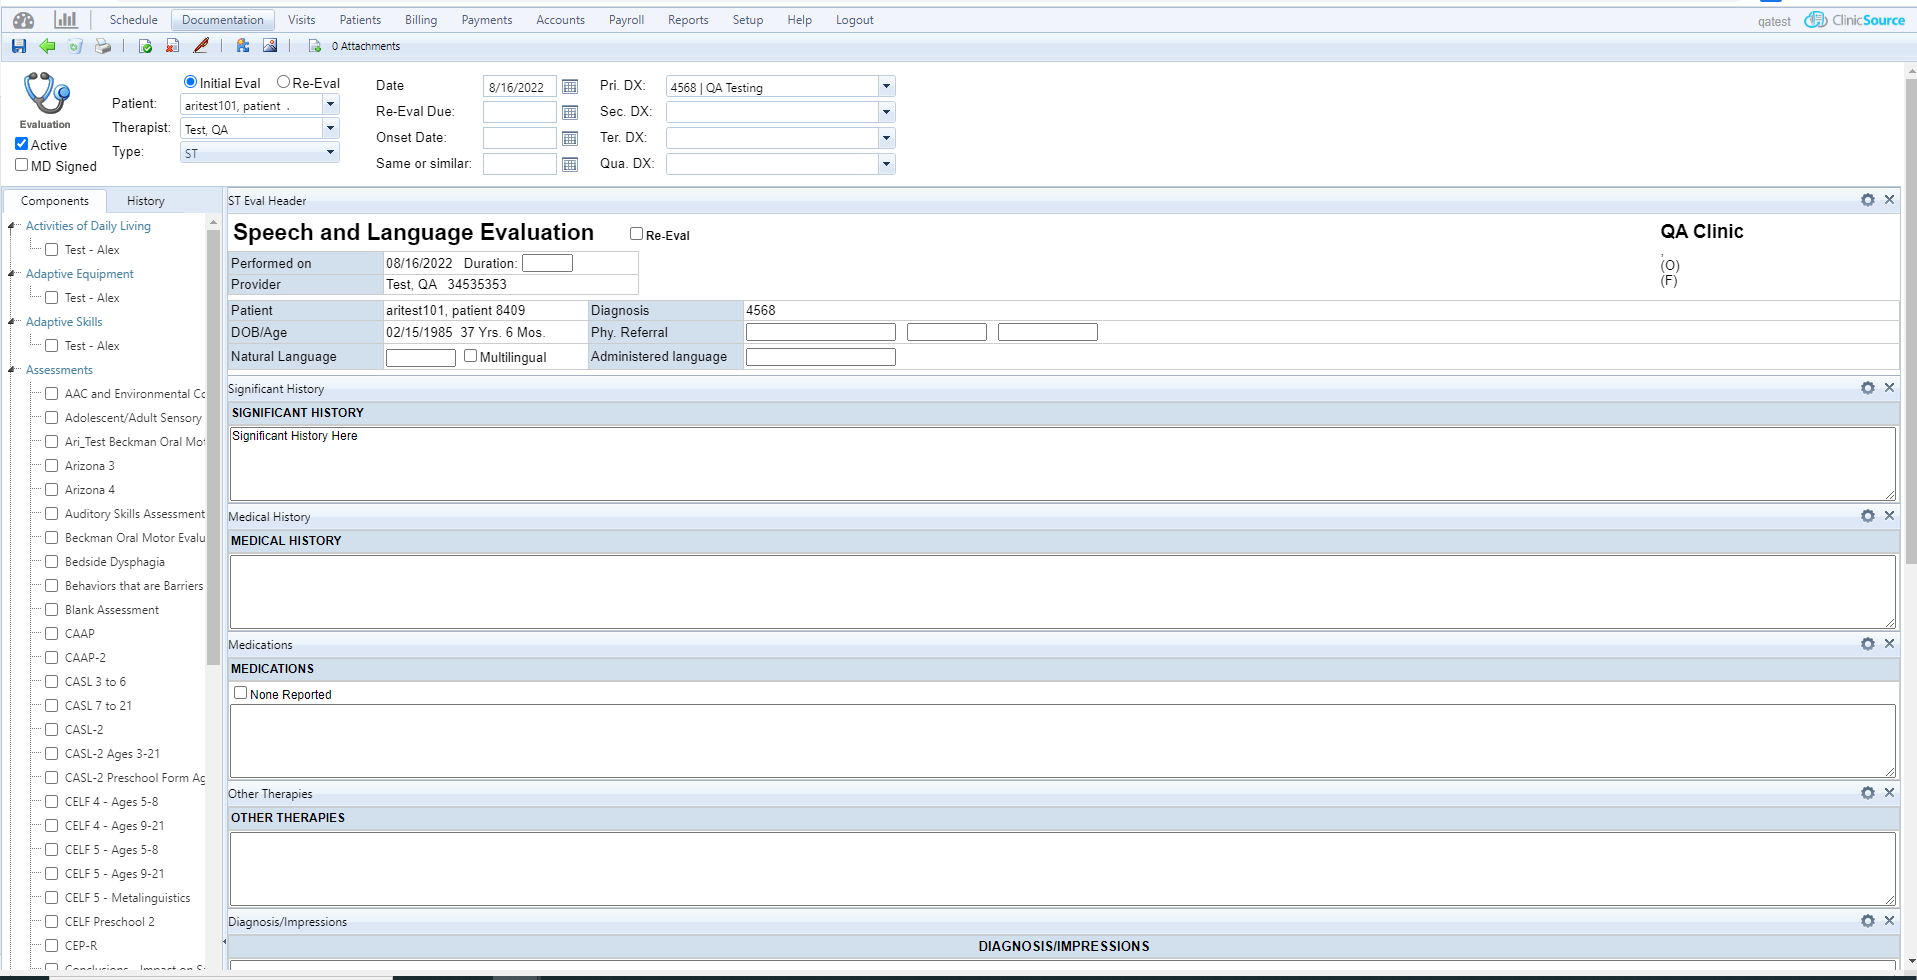Viewport: 1917px width, 980px height.
Task: Click the image icon in the toolbar
Action: click(270, 46)
